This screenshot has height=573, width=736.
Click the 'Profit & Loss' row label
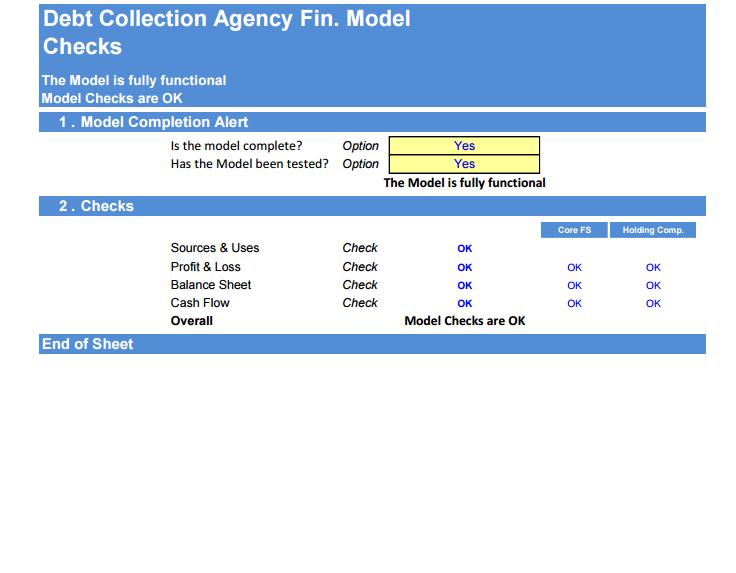click(x=206, y=267)
